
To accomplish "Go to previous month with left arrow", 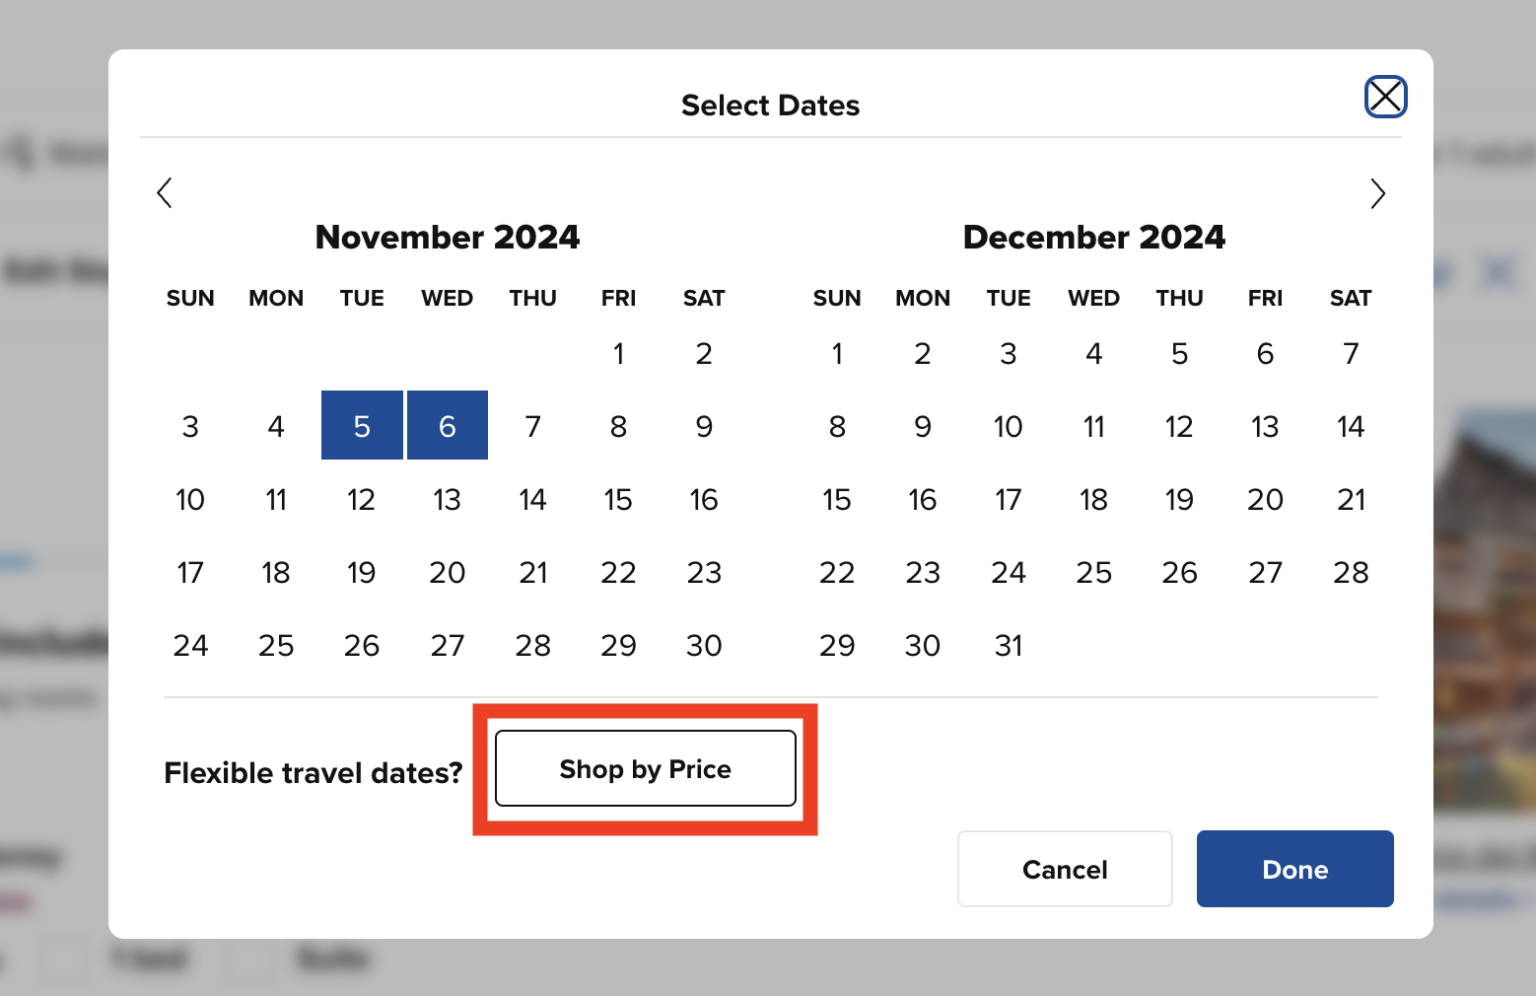I will pyautogui.click(x=165, y=193).
